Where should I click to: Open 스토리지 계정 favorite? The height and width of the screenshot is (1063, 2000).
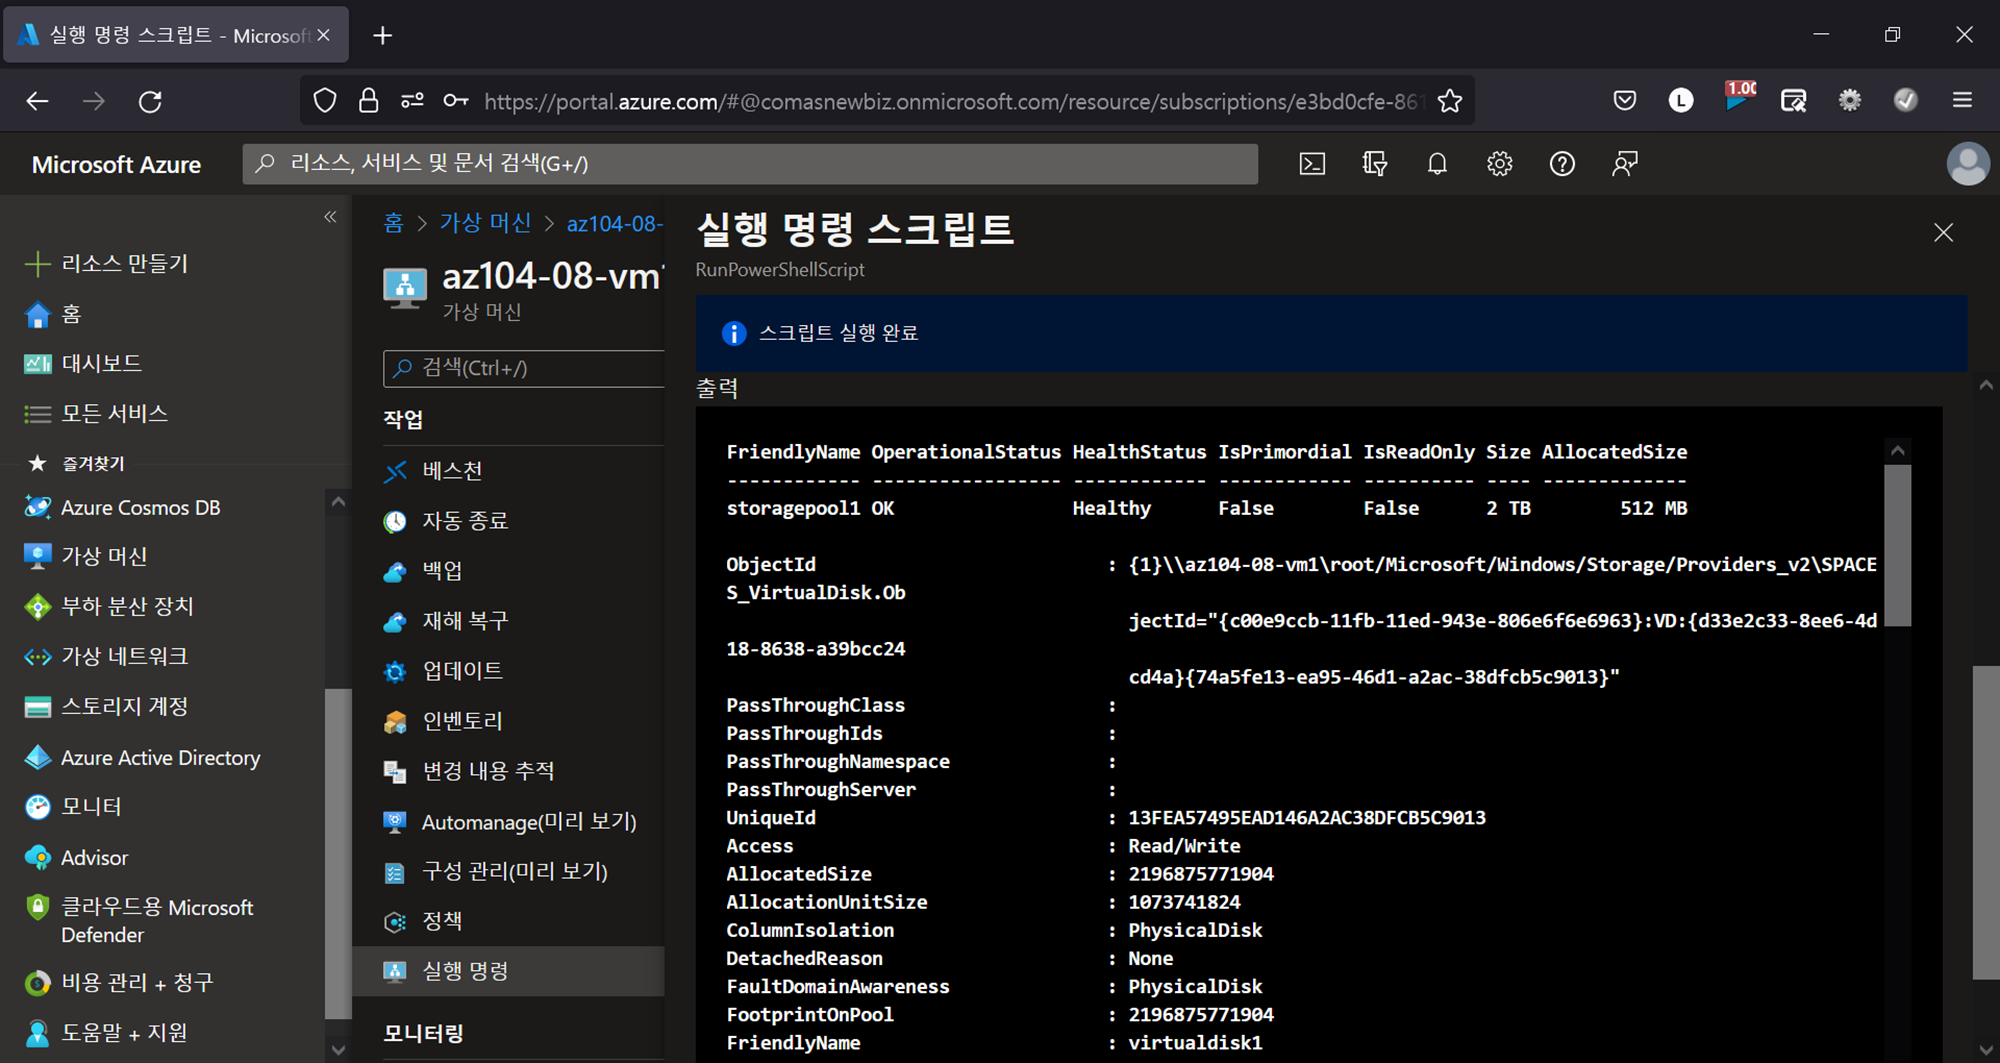click(x=106, y=706)
